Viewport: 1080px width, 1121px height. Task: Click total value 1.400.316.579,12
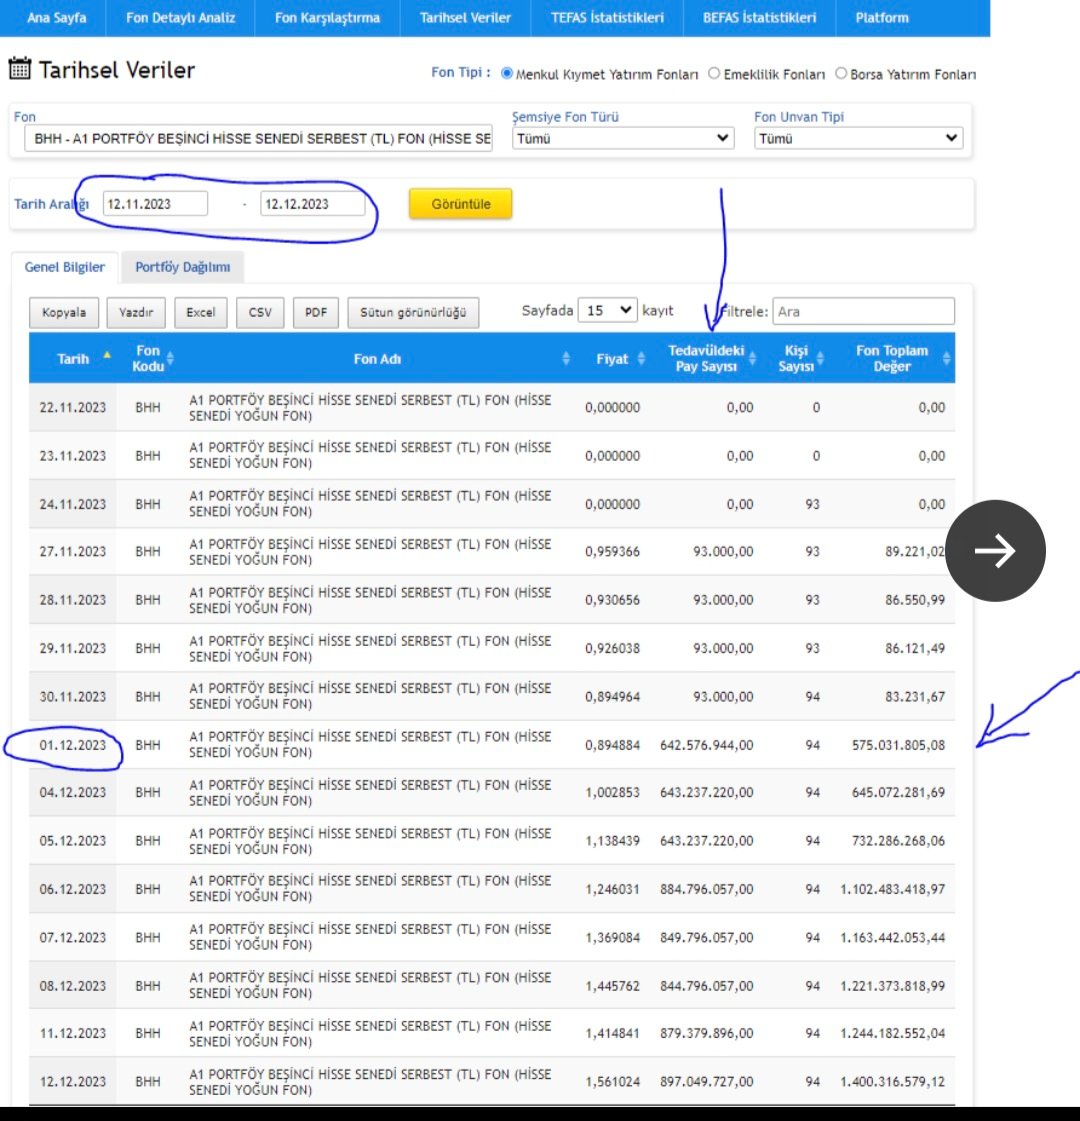[x=892, y=1082]
